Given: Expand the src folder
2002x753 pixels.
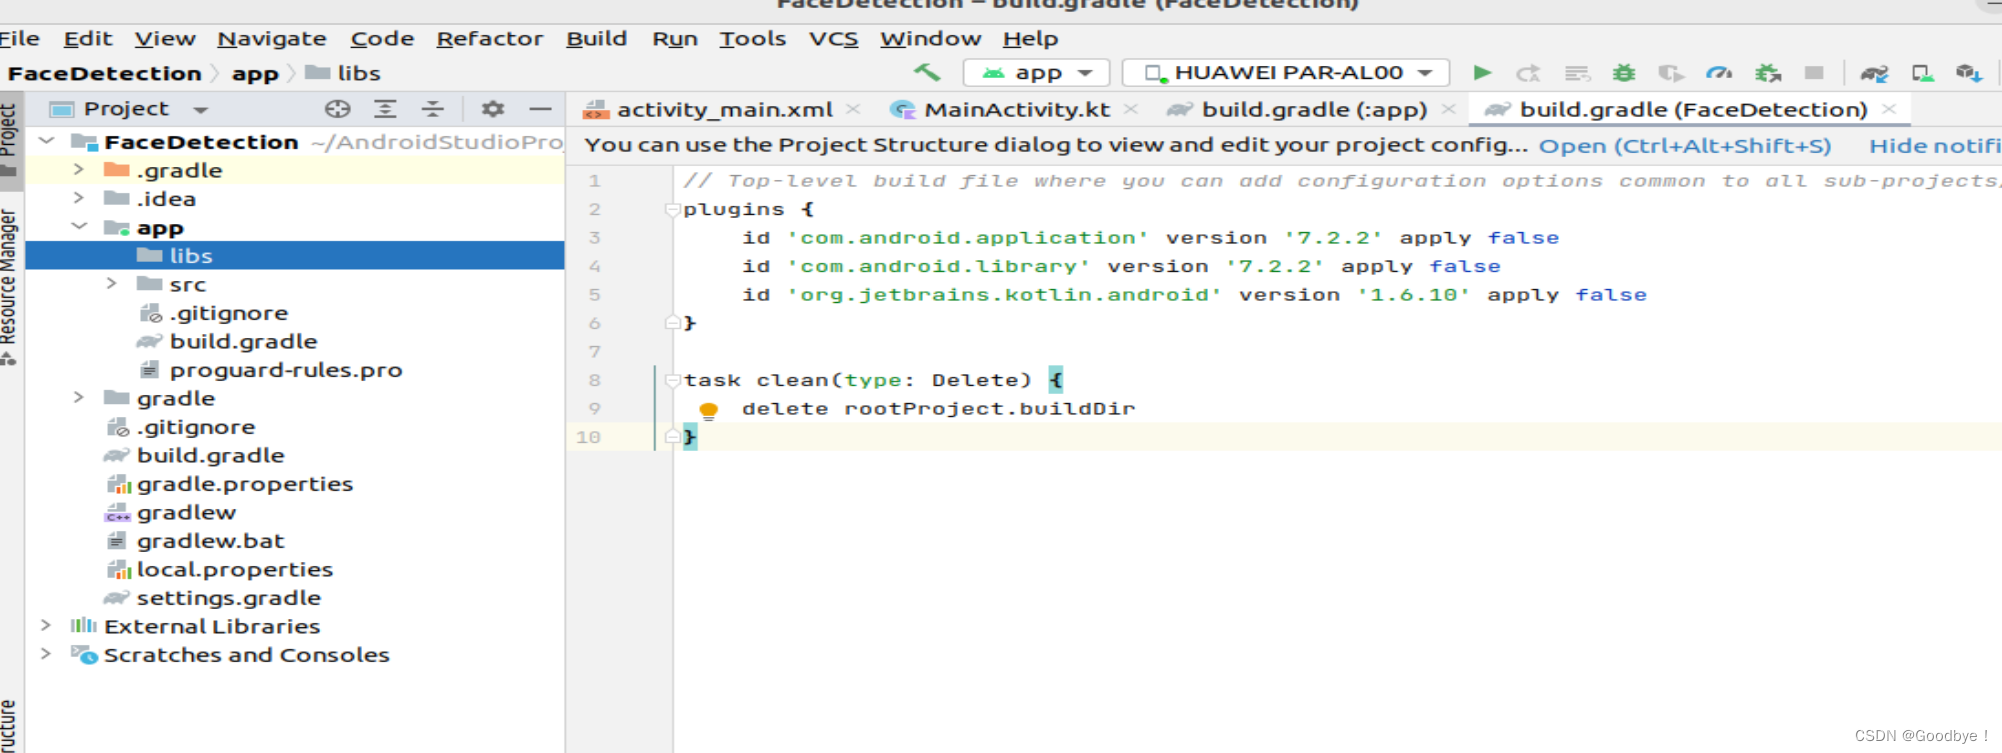Looking at the screenshot, I should (x=111, y=284).
